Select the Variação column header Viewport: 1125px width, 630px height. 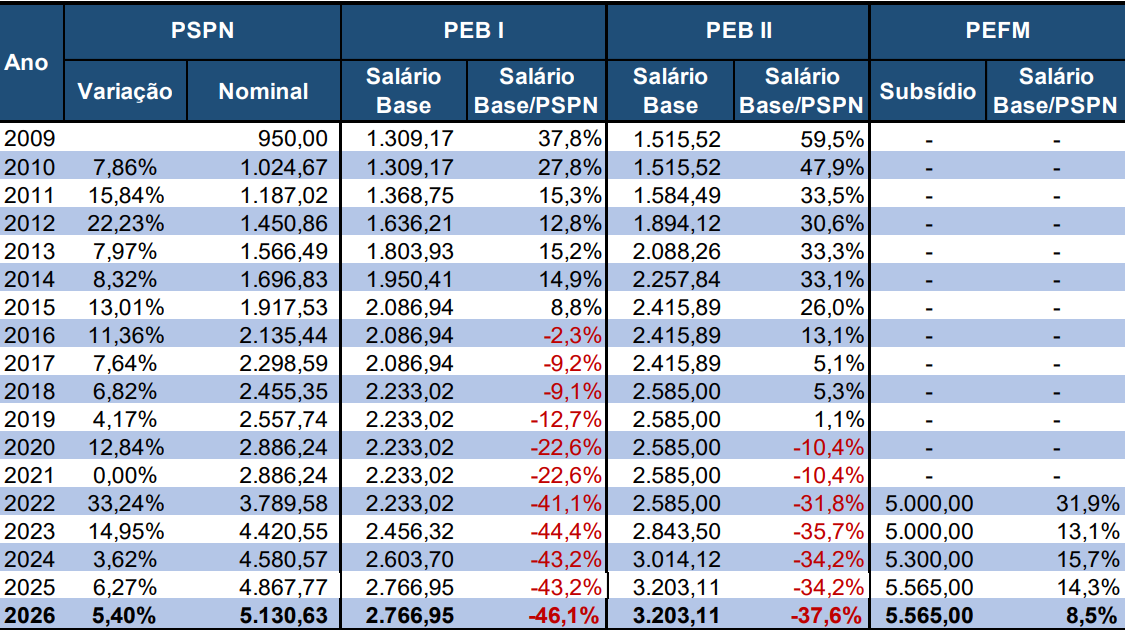point(125,91)
